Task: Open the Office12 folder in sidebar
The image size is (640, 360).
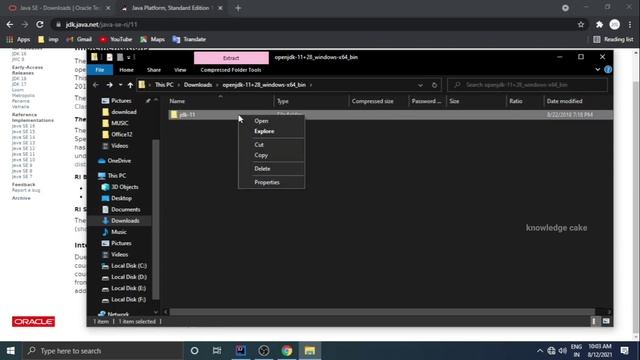Action: coord(122,134)
